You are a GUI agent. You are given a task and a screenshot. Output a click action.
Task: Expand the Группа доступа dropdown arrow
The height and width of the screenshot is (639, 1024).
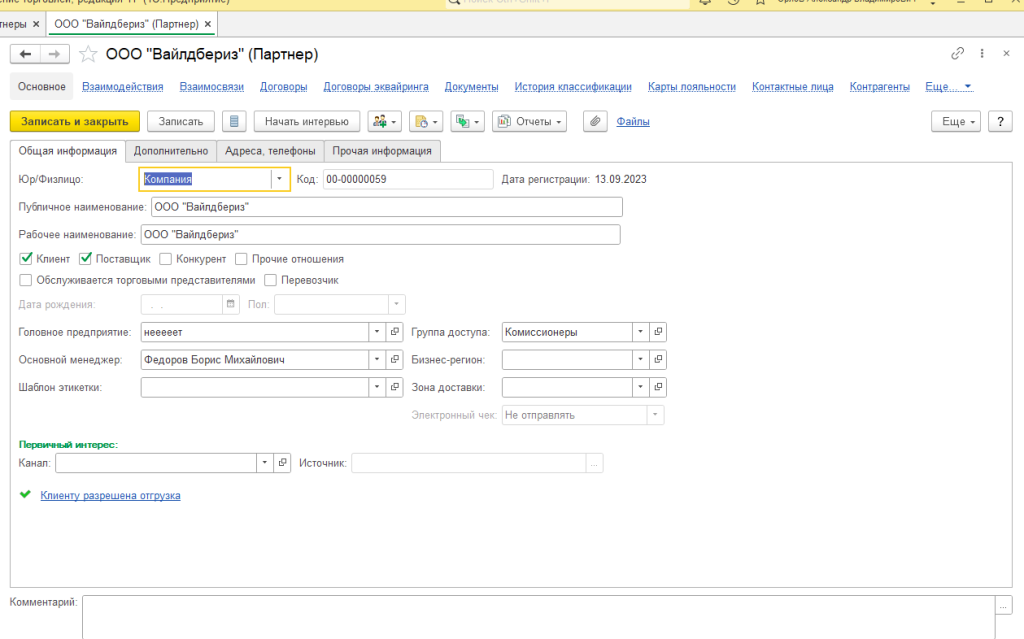641,332
